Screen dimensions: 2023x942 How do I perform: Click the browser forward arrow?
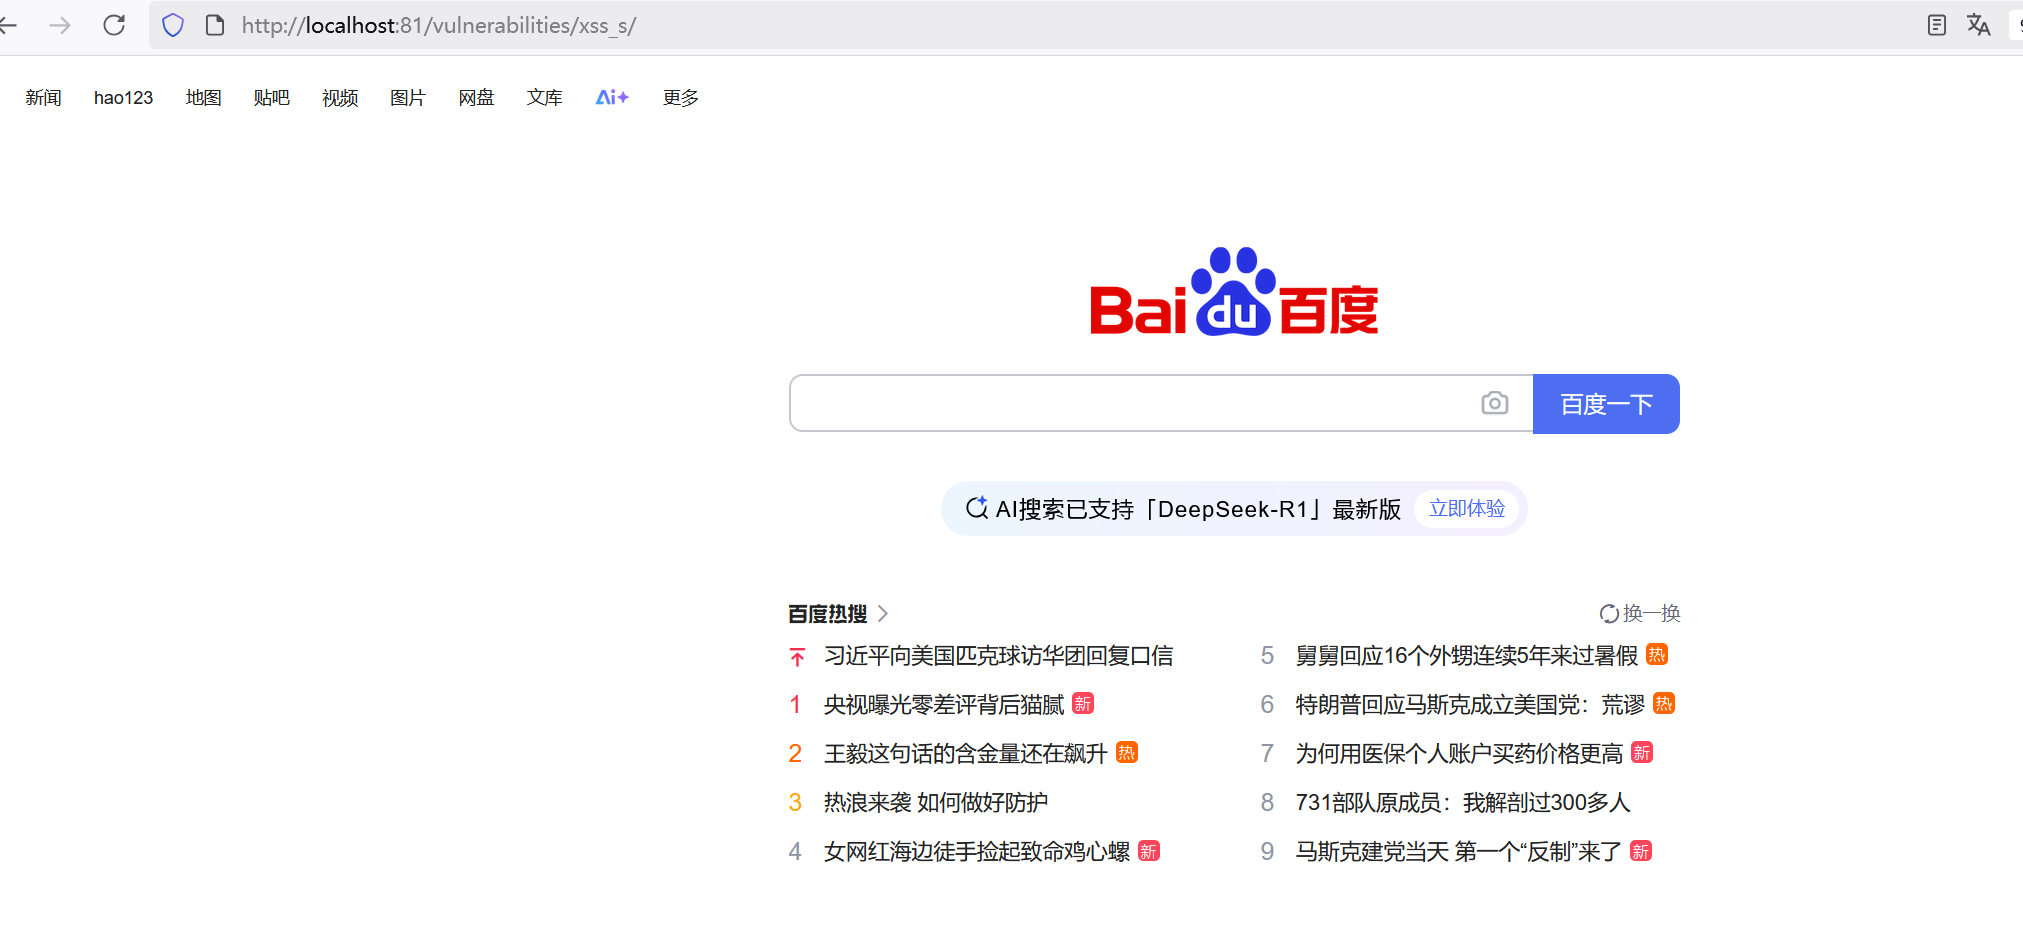point(60,25)
